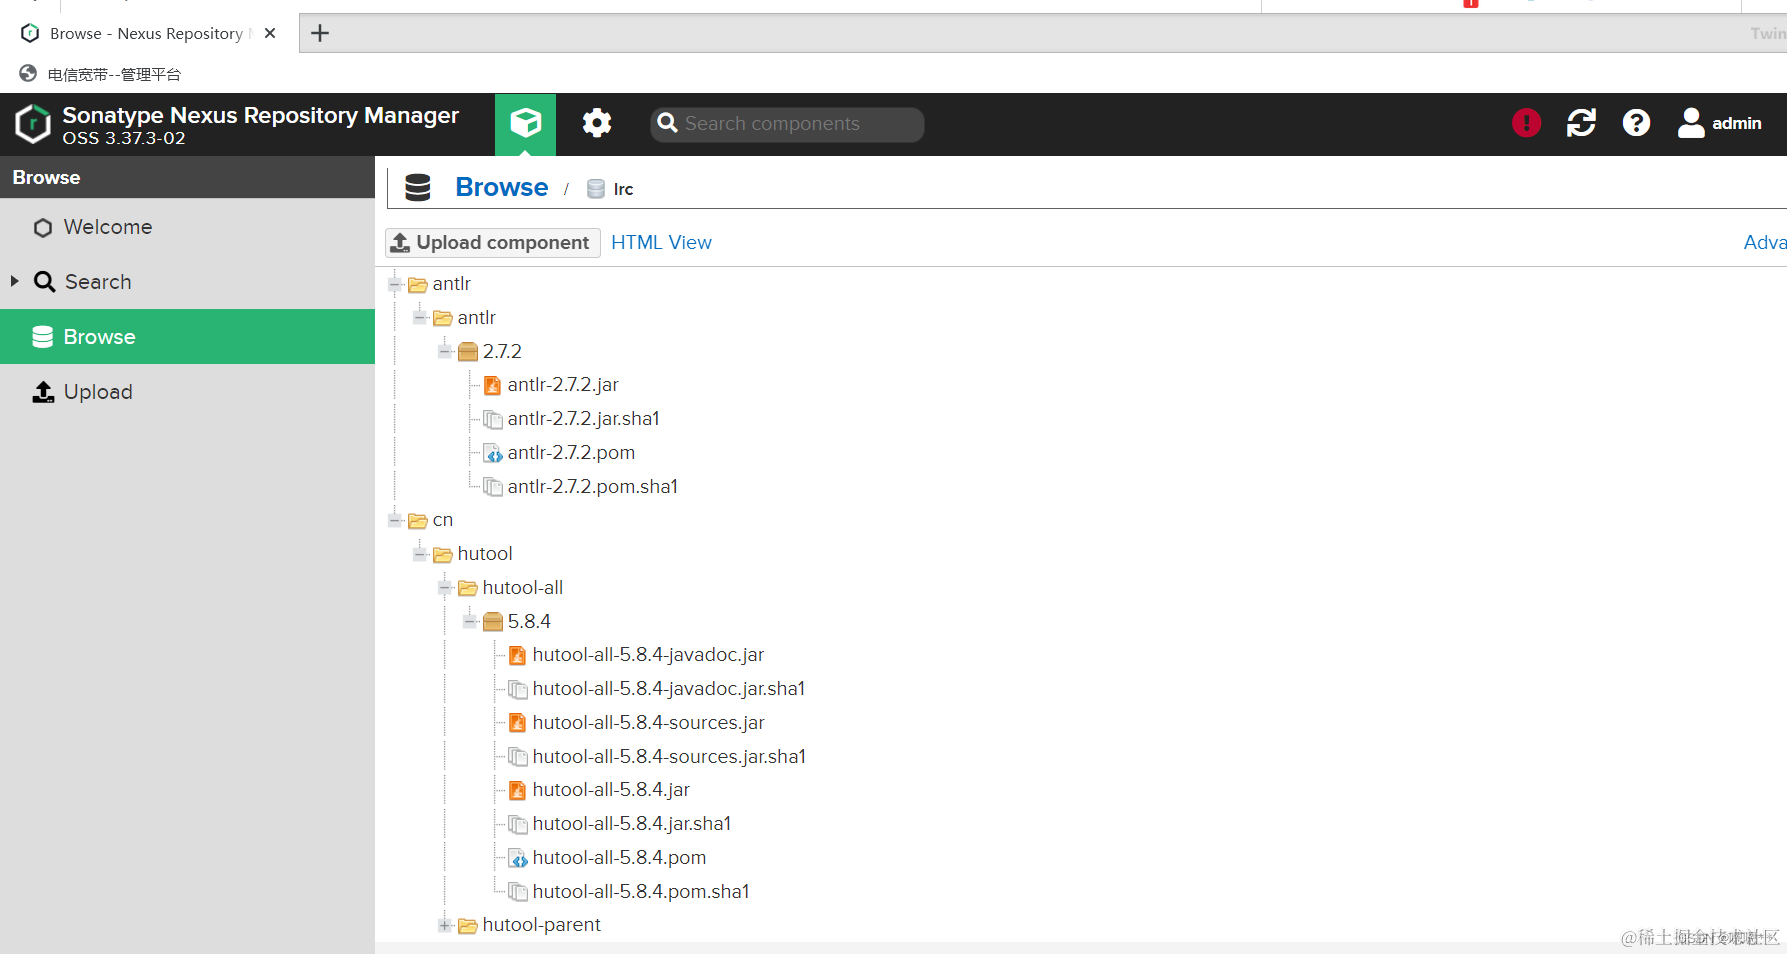This screenshot has width=1787, height=954.
Task: Open the Search sidebar menu item
Action: (187, 282)
